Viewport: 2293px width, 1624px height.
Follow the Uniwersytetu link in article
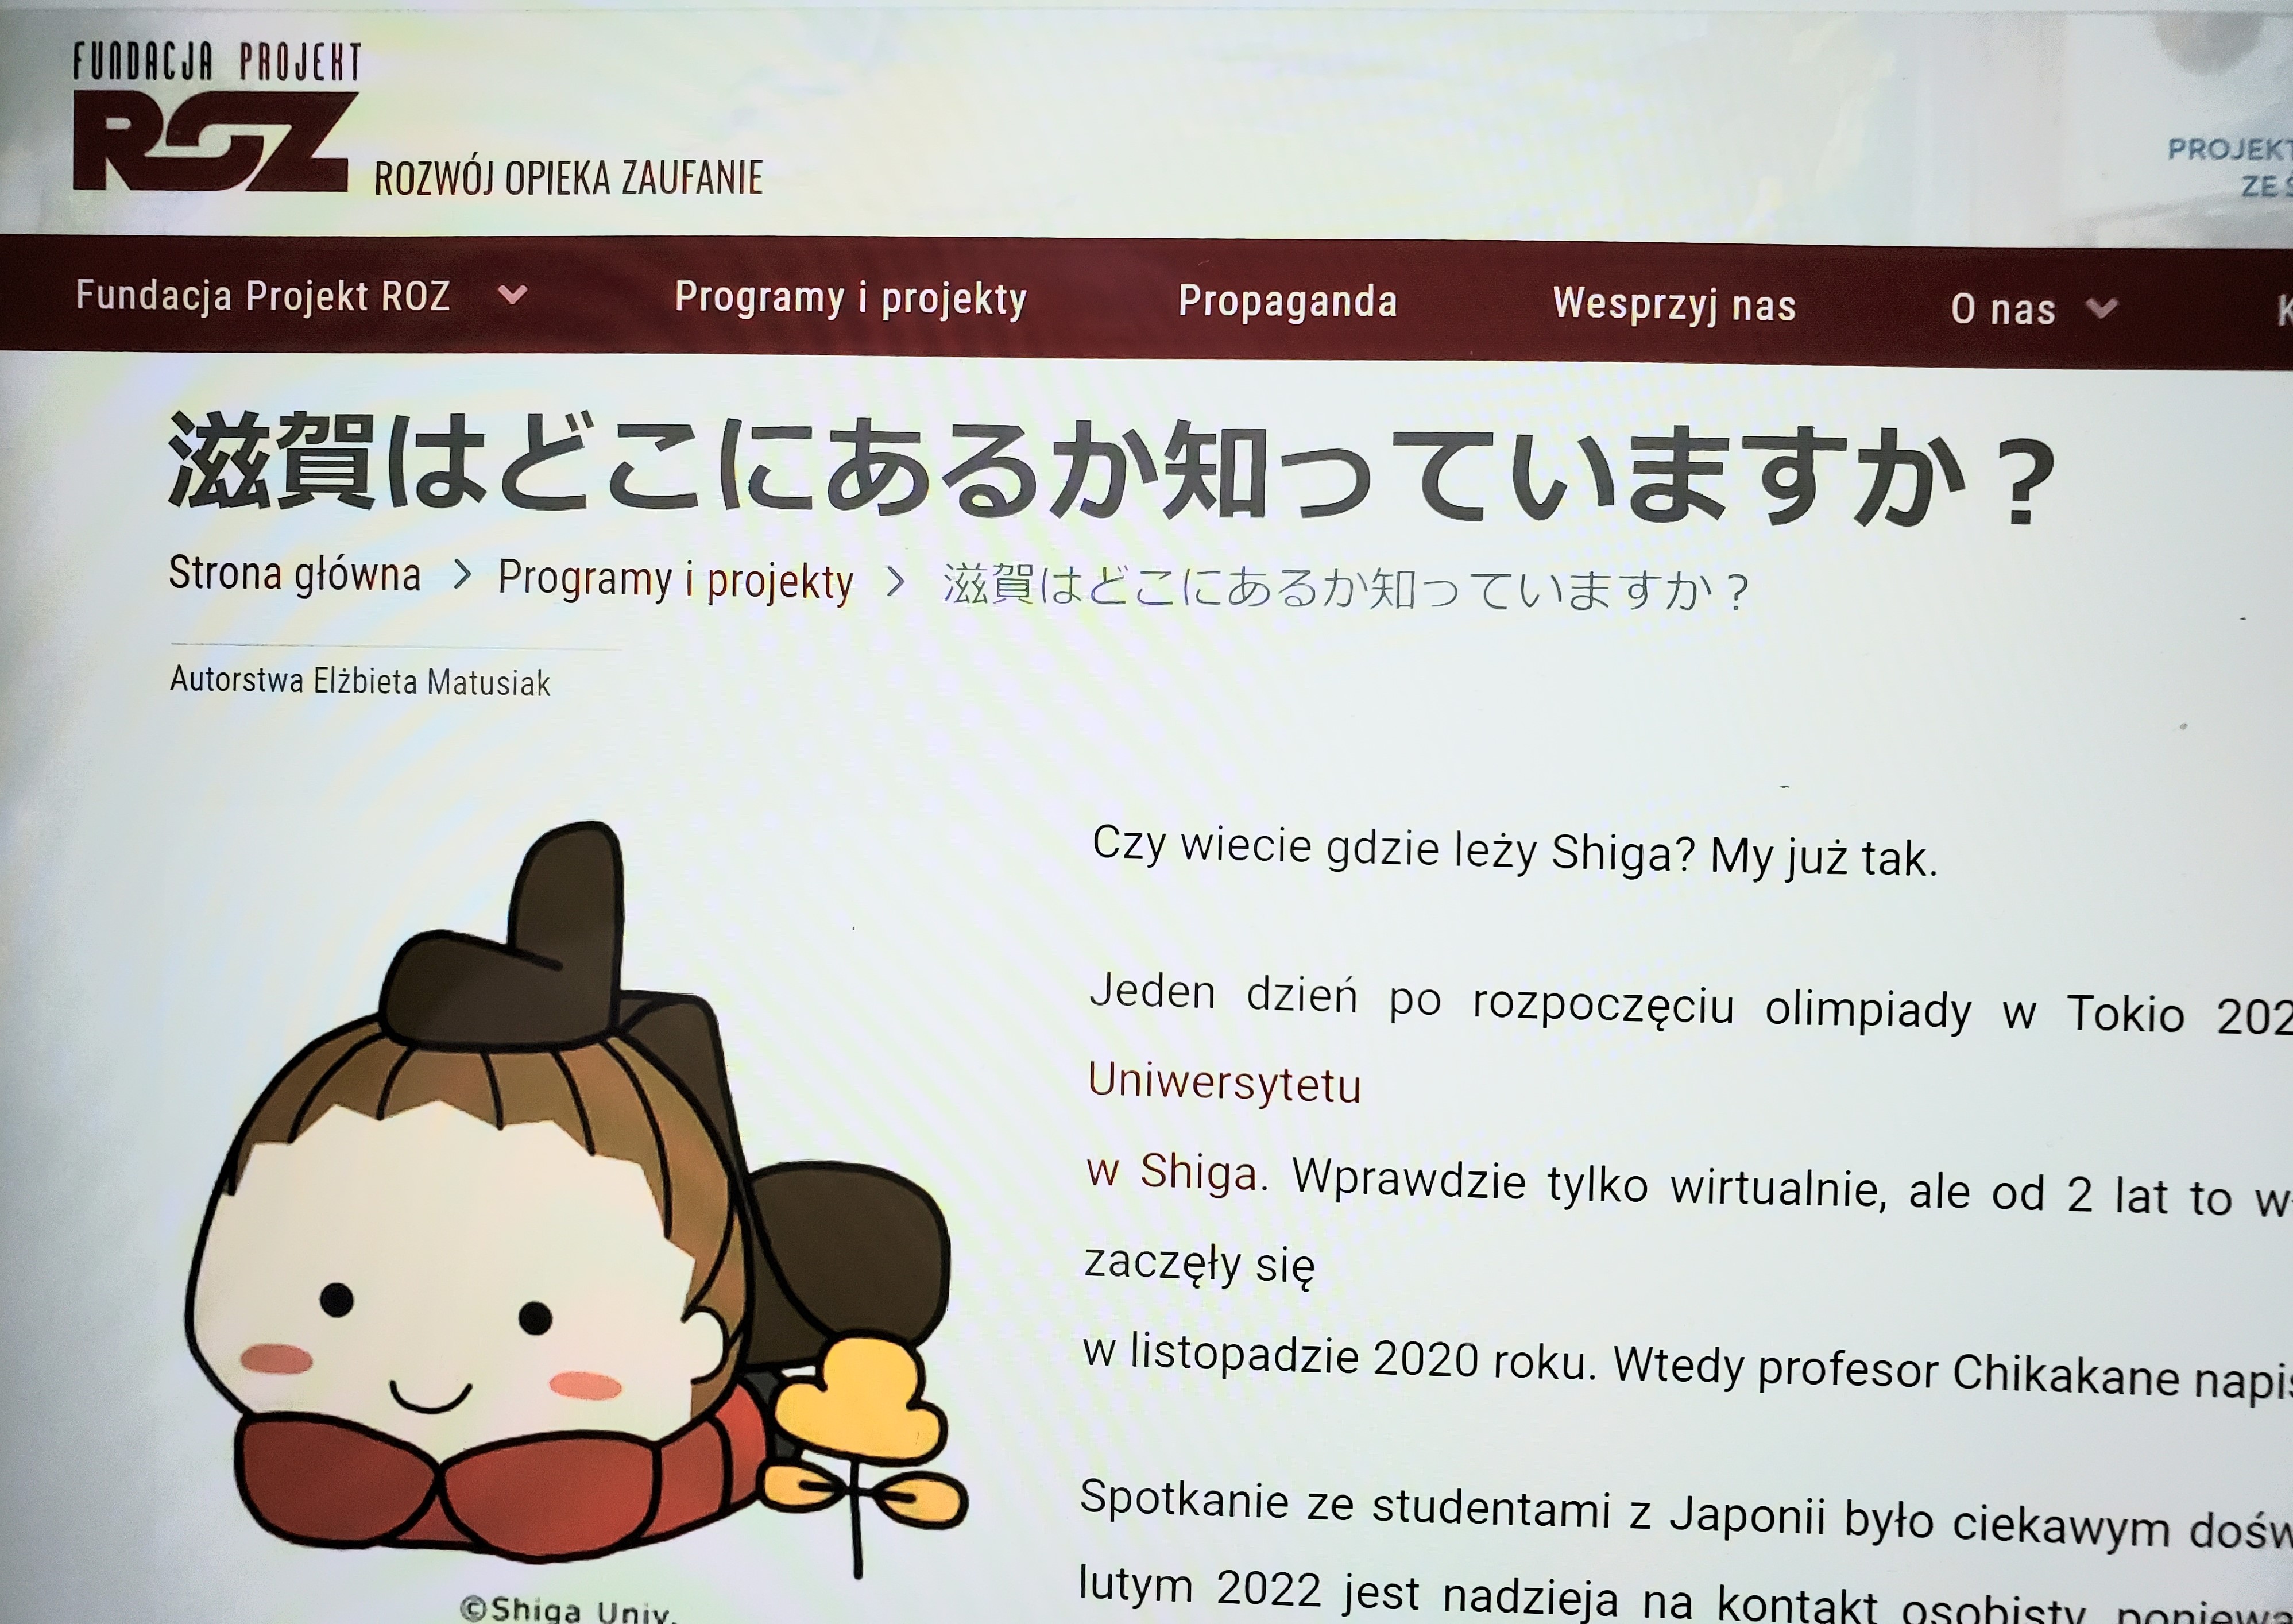point(1225,1084)
